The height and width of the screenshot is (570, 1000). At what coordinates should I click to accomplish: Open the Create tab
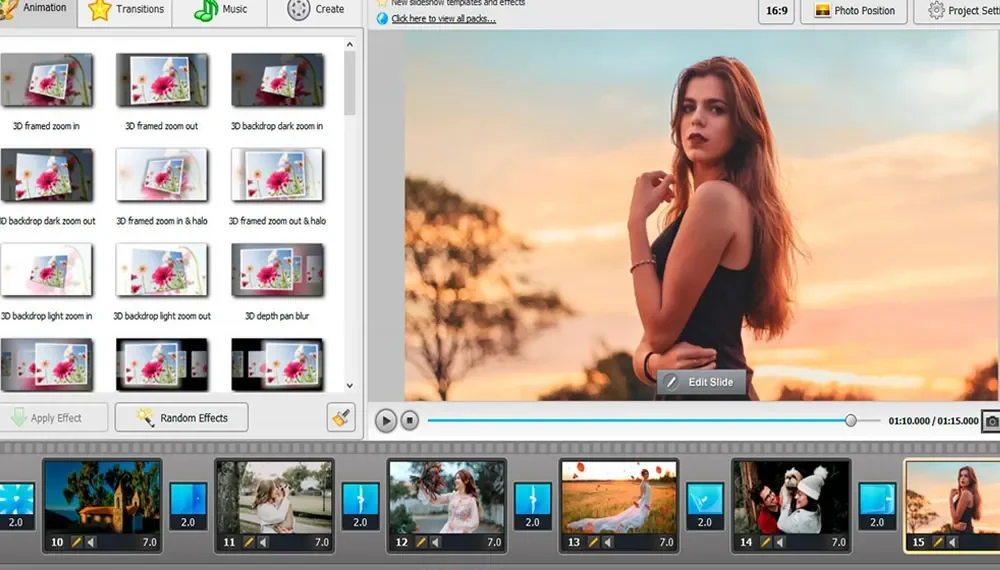[315, 10]
